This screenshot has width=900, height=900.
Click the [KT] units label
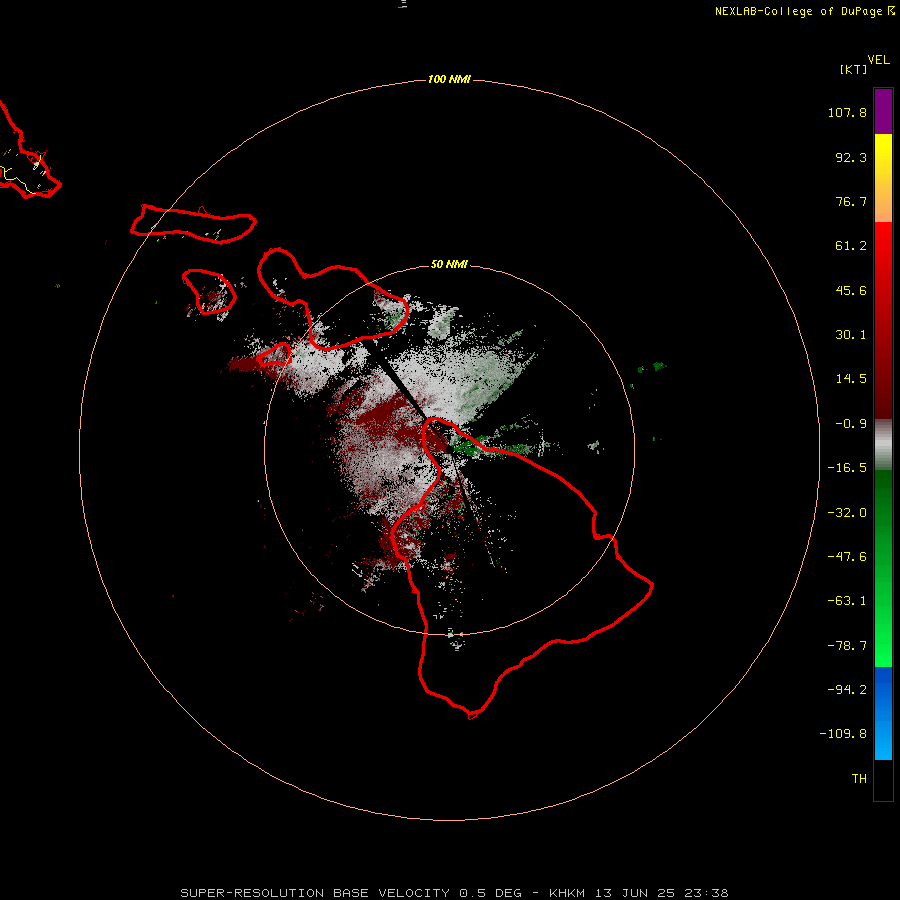pyautogui.click(x=853, y=69)
